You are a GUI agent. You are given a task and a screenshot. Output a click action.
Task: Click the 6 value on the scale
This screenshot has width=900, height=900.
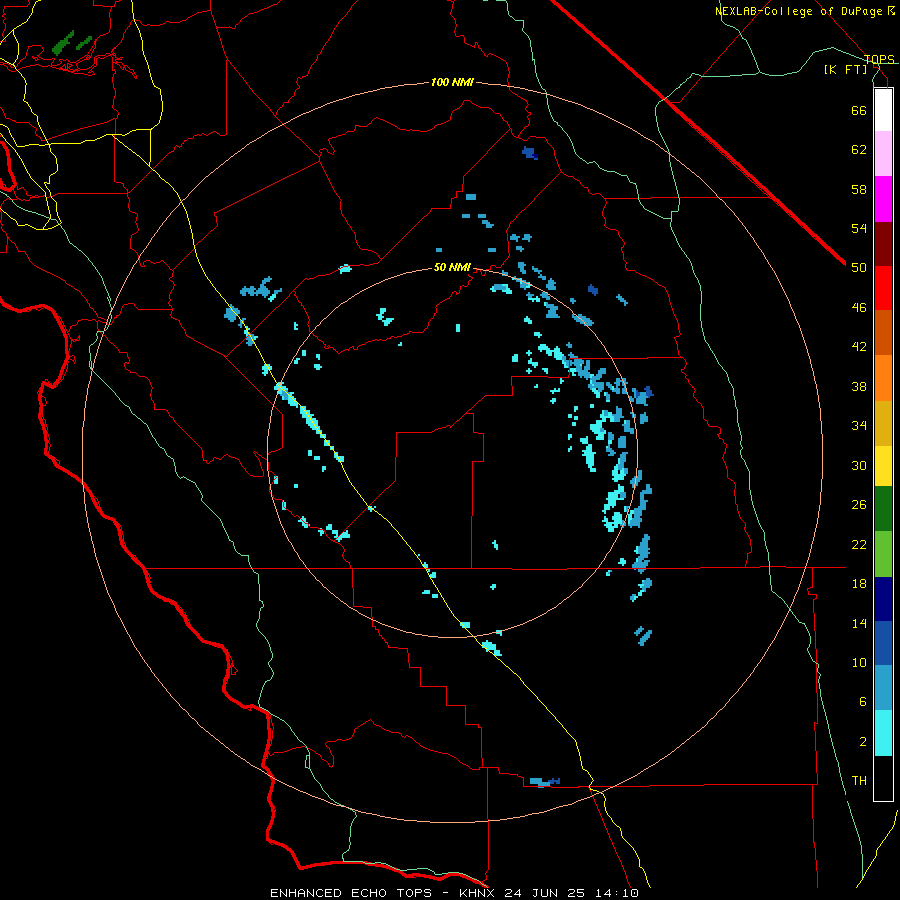point(862,702)
